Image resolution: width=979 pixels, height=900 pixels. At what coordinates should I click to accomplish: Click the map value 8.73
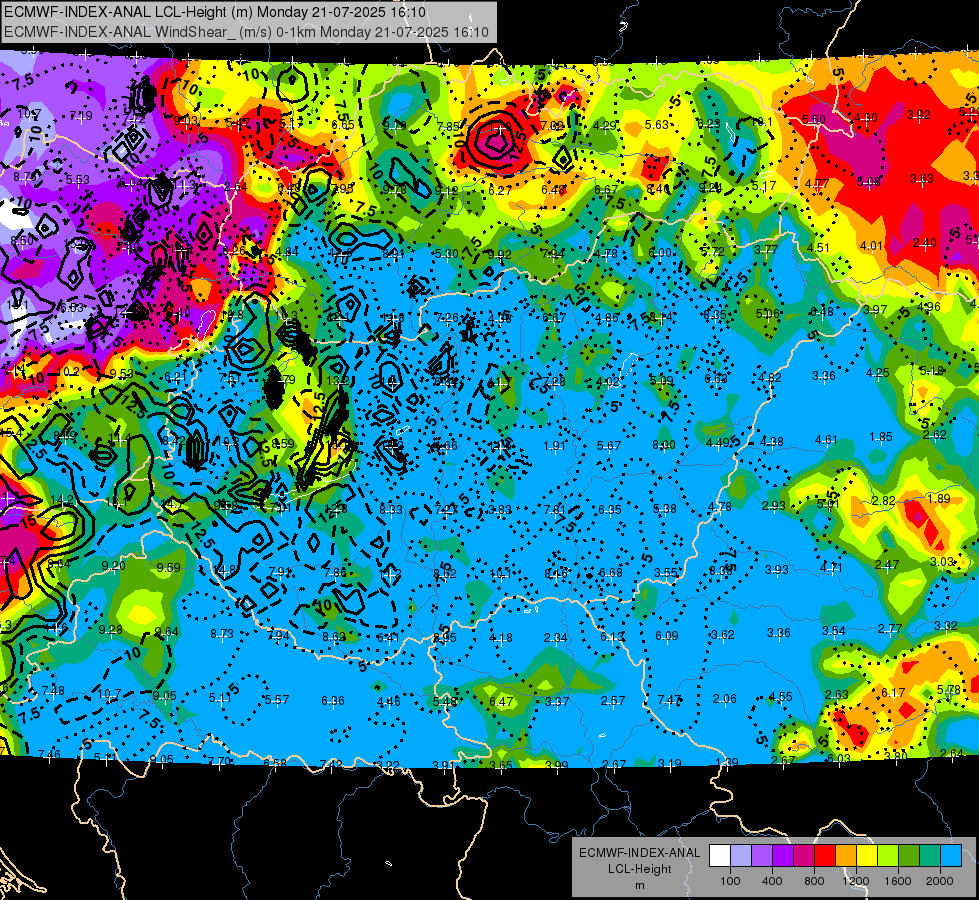click(x=222, y=633)
